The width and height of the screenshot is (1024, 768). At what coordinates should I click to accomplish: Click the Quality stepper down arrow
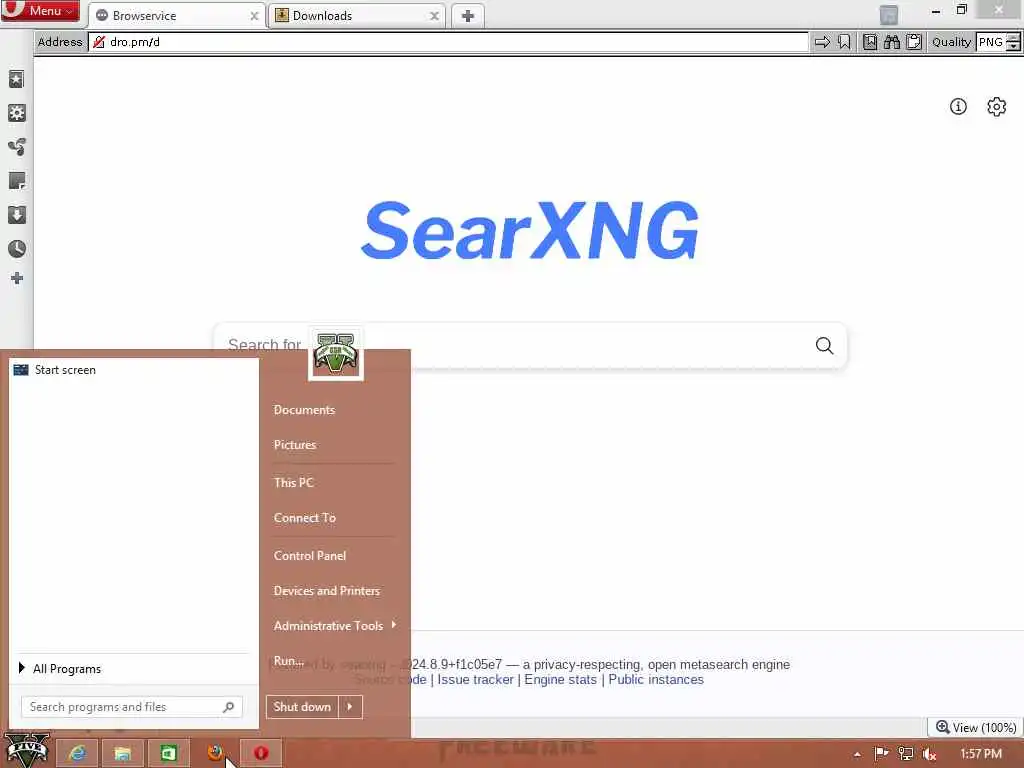click(1013, 47)
